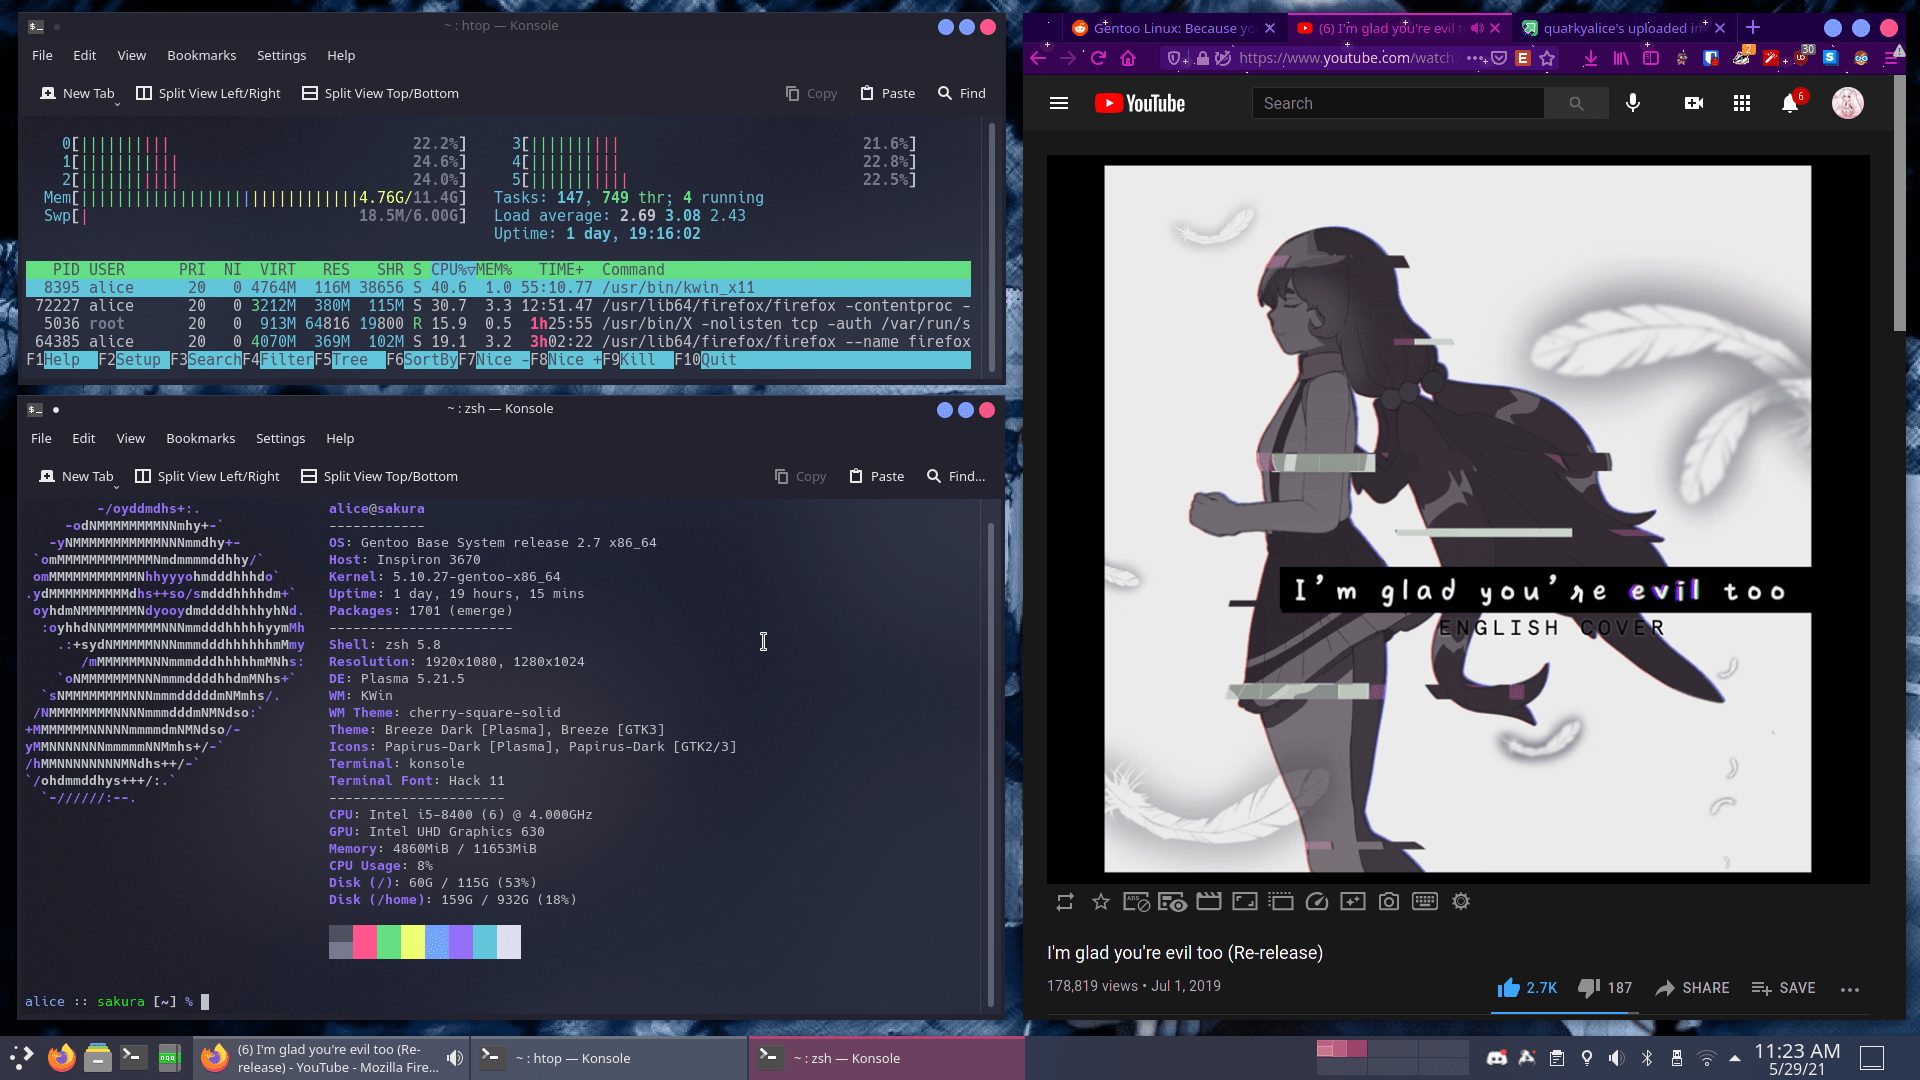Screen dimensions: 1920x1080
Task: Toggle video looping with the repeat icon
Action: [x=1065, y=901]
